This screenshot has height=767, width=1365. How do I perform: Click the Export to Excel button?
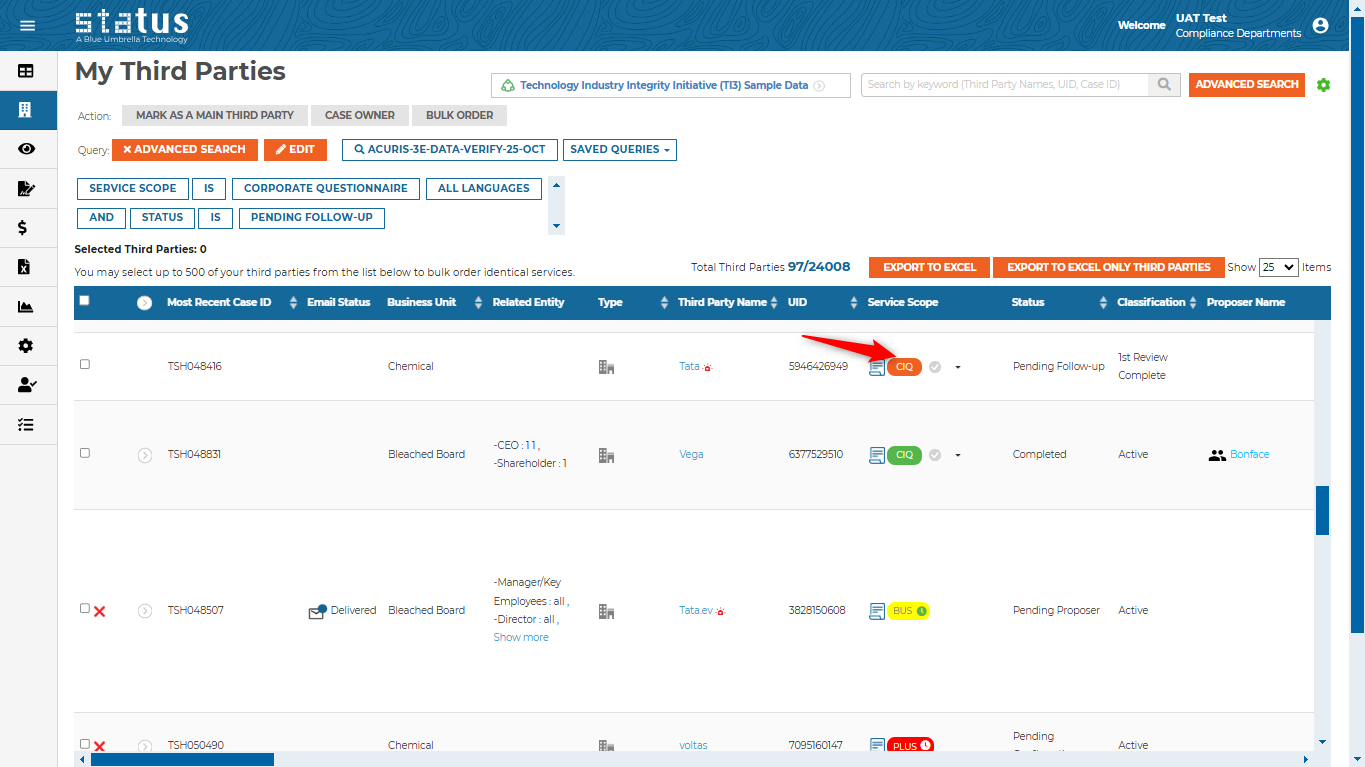[929, 267]
